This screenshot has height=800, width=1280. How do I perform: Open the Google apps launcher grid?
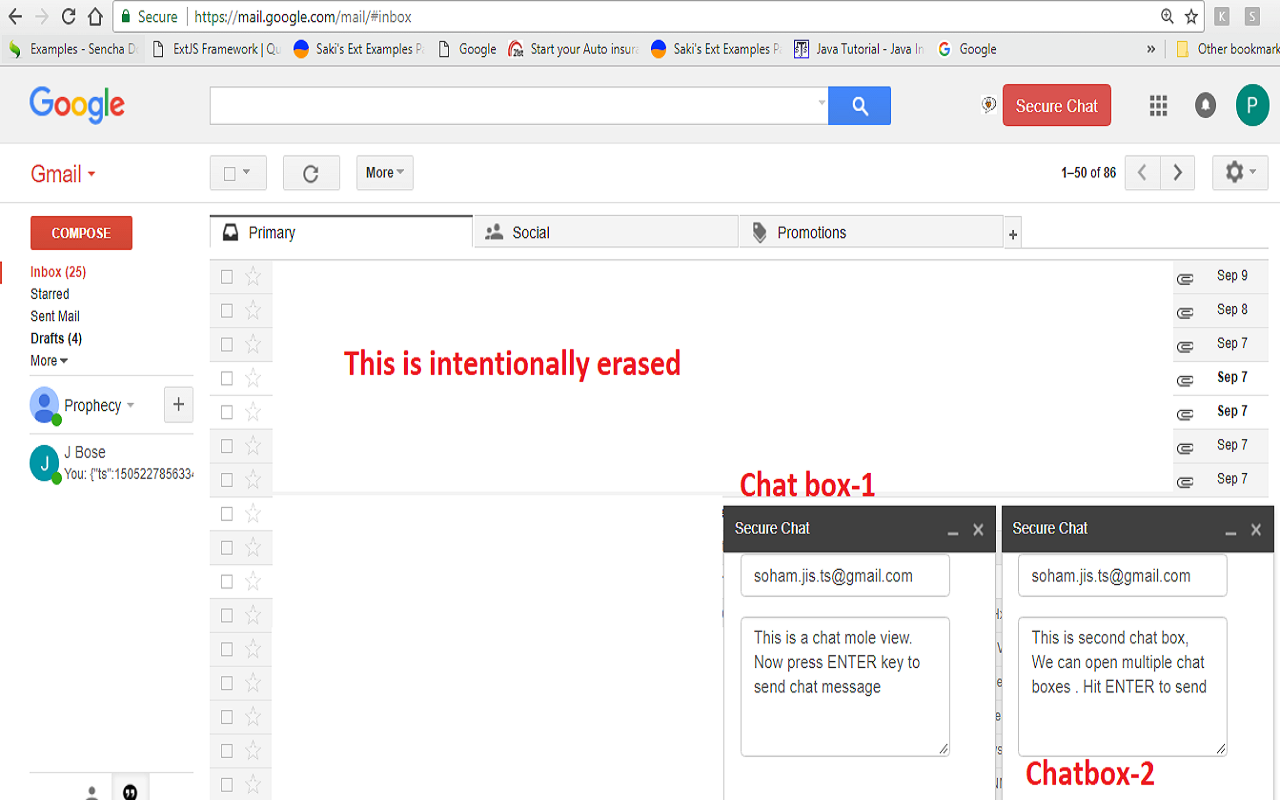[1158, 105]
